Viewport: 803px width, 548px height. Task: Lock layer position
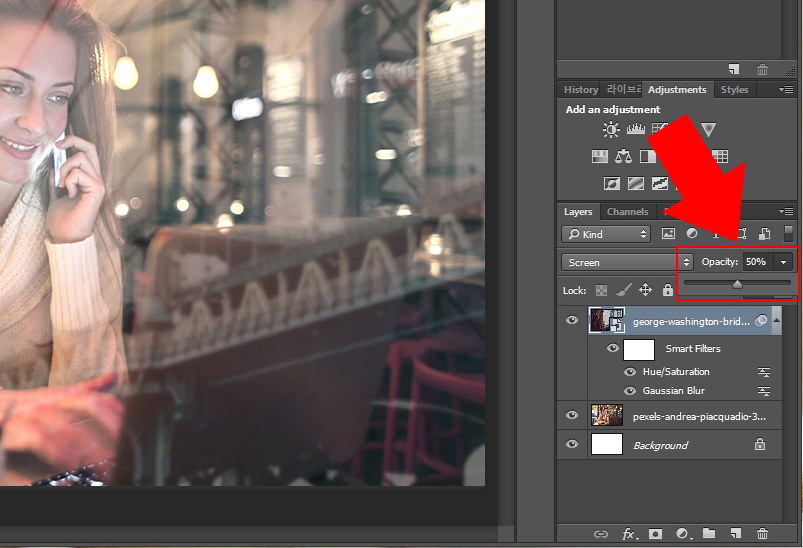pyautogui.click(x=645, y=290)
